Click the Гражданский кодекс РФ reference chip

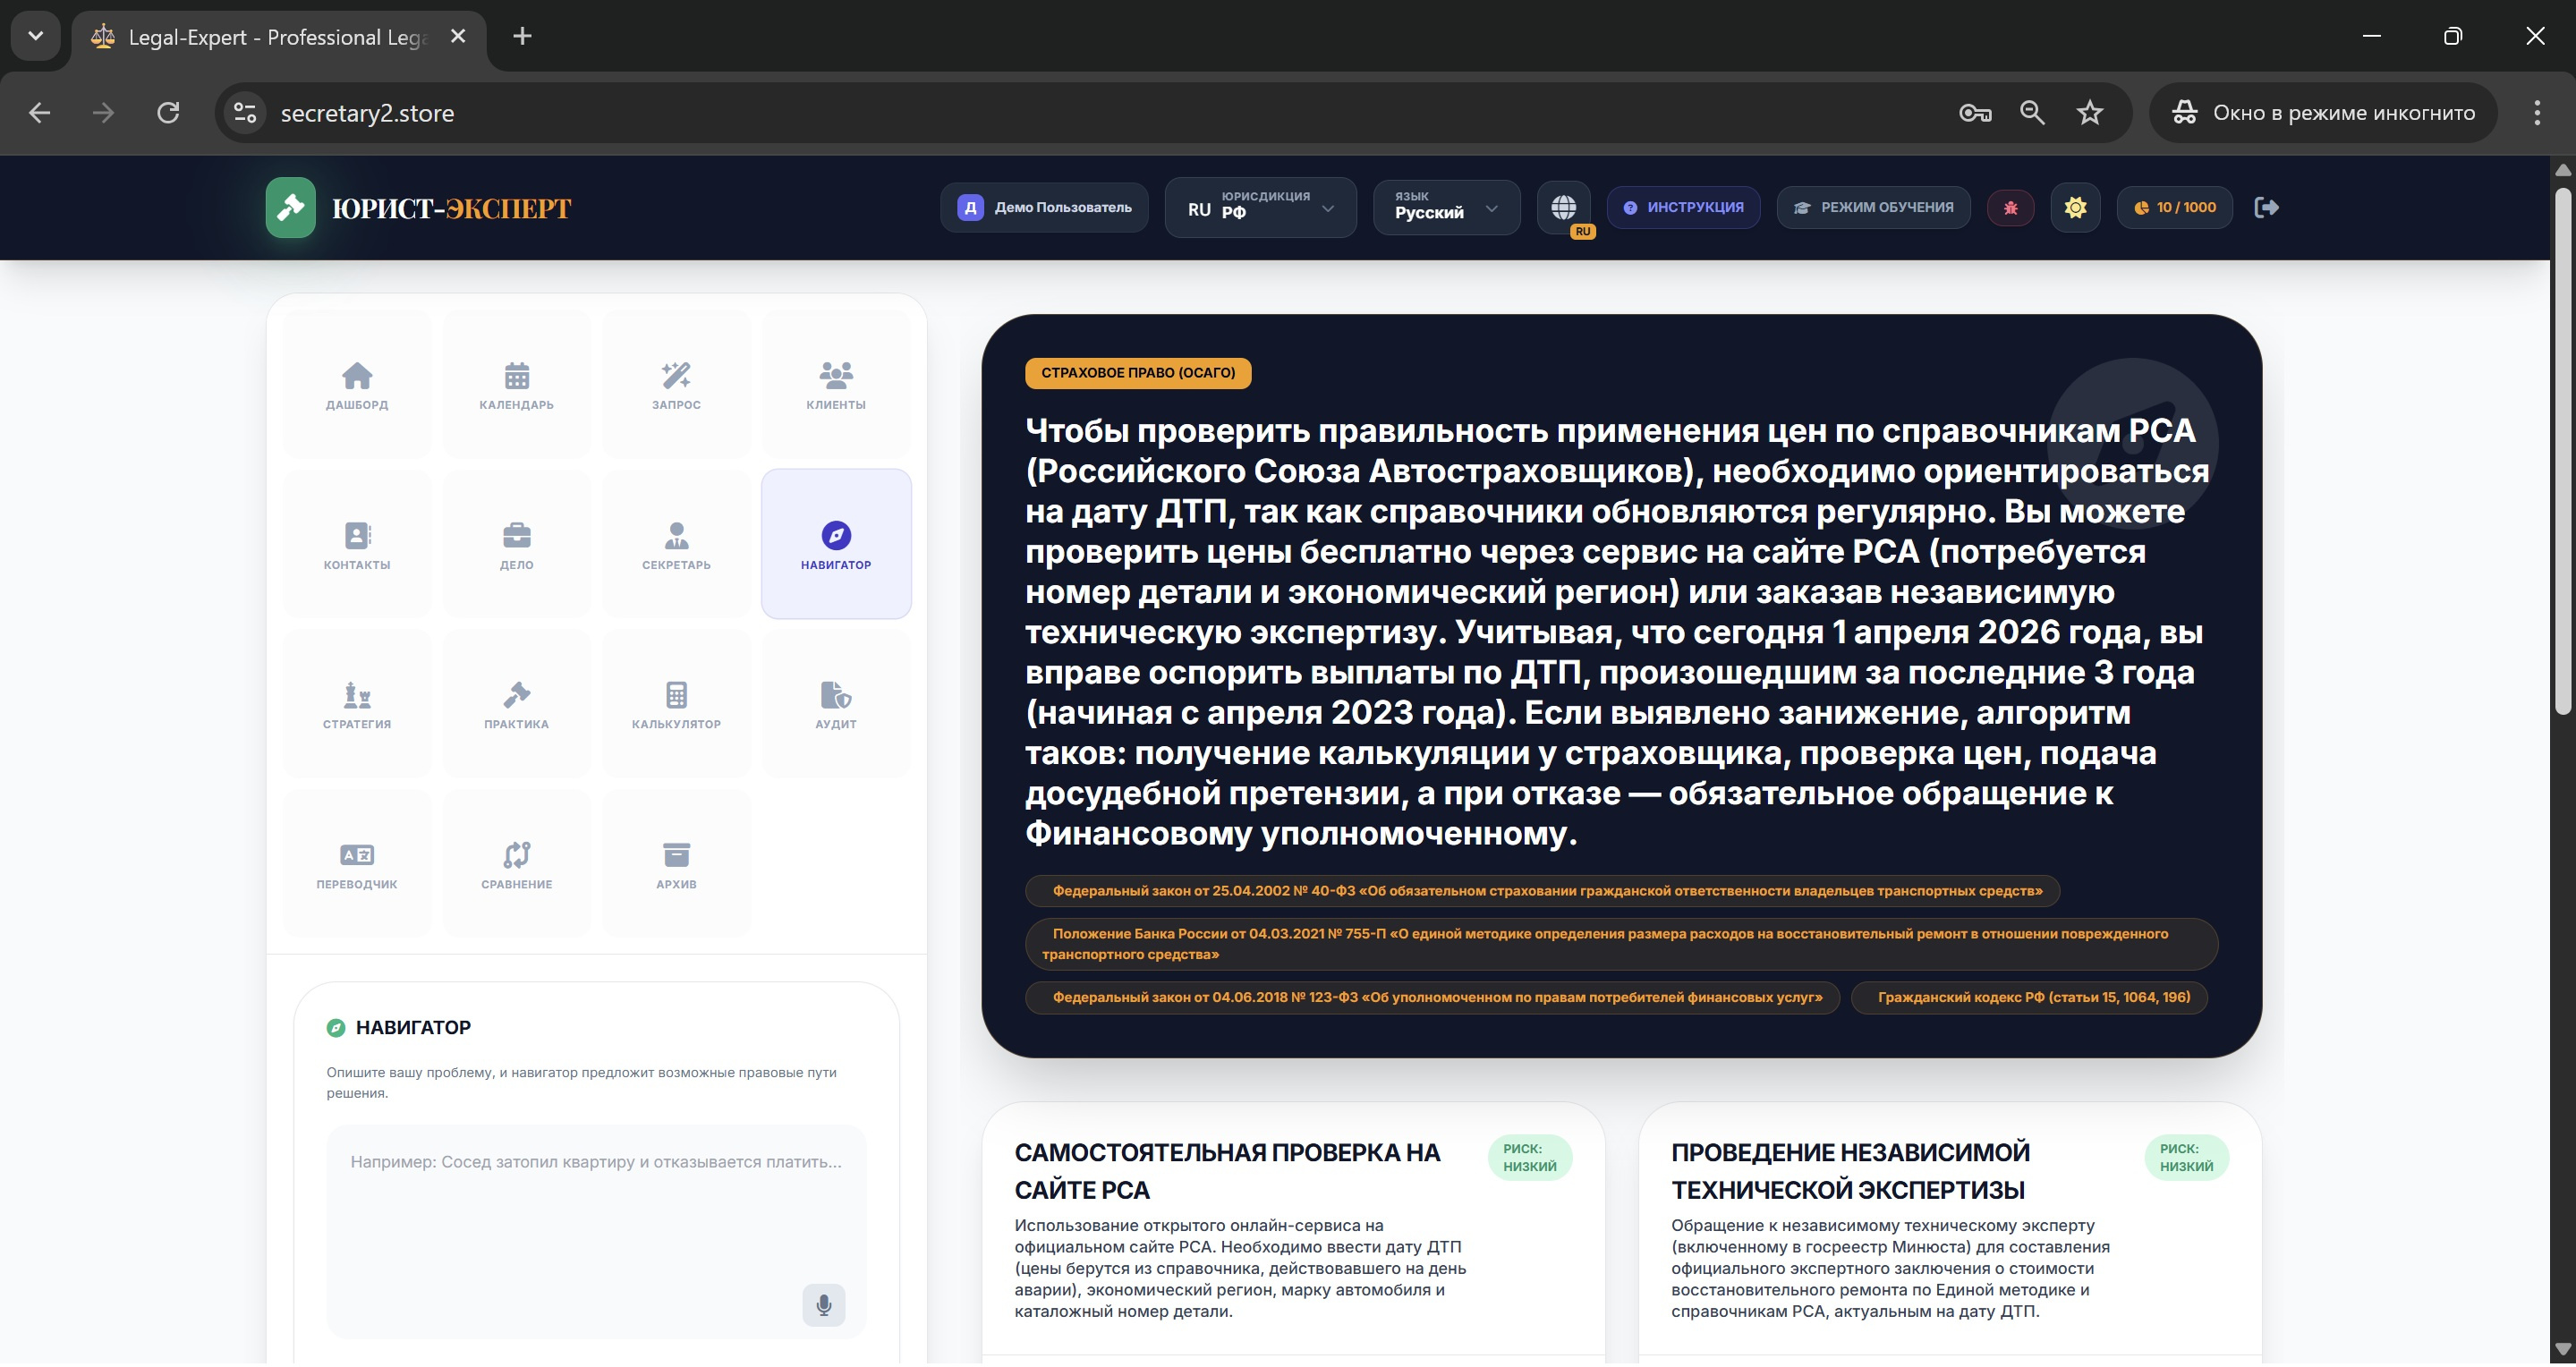pyautogui.click(x=2029, y=997)
